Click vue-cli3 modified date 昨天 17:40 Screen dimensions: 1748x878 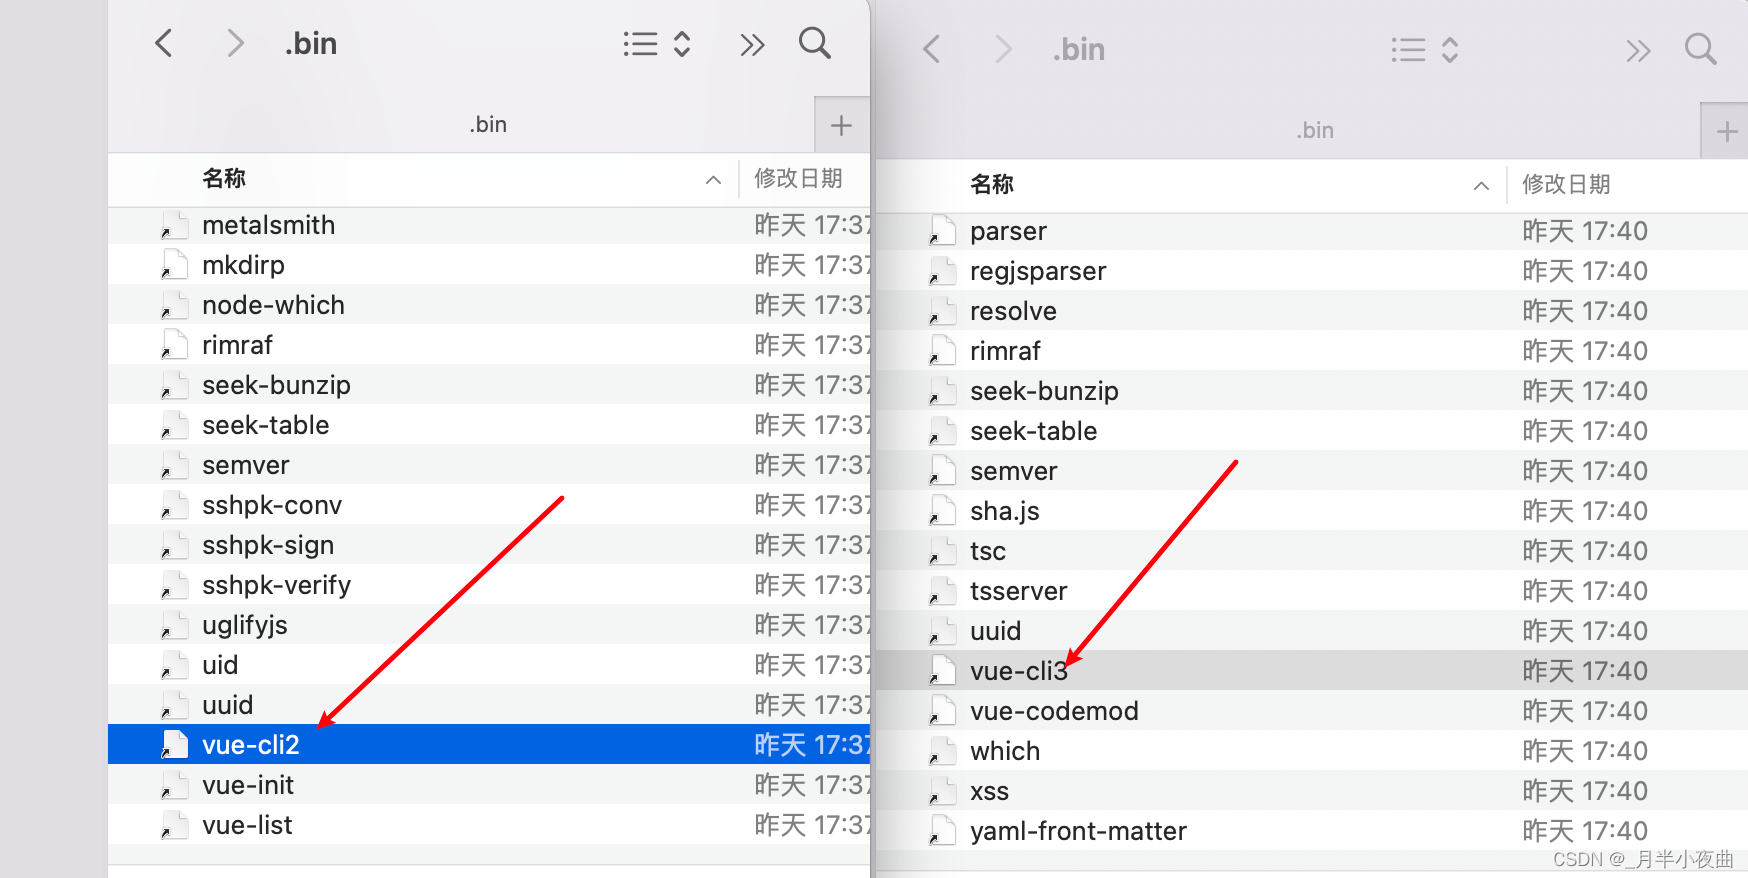(1585, 671)
